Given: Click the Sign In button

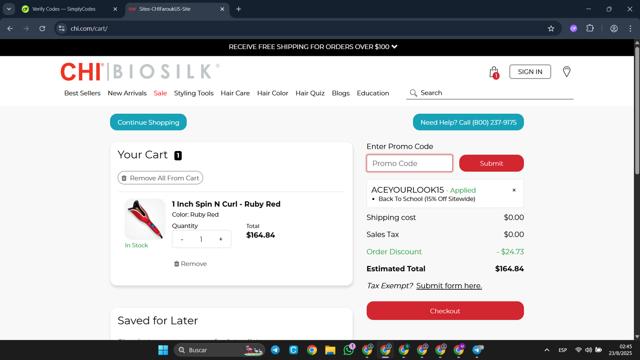Looking at the screenshot, I should point(530,72).
